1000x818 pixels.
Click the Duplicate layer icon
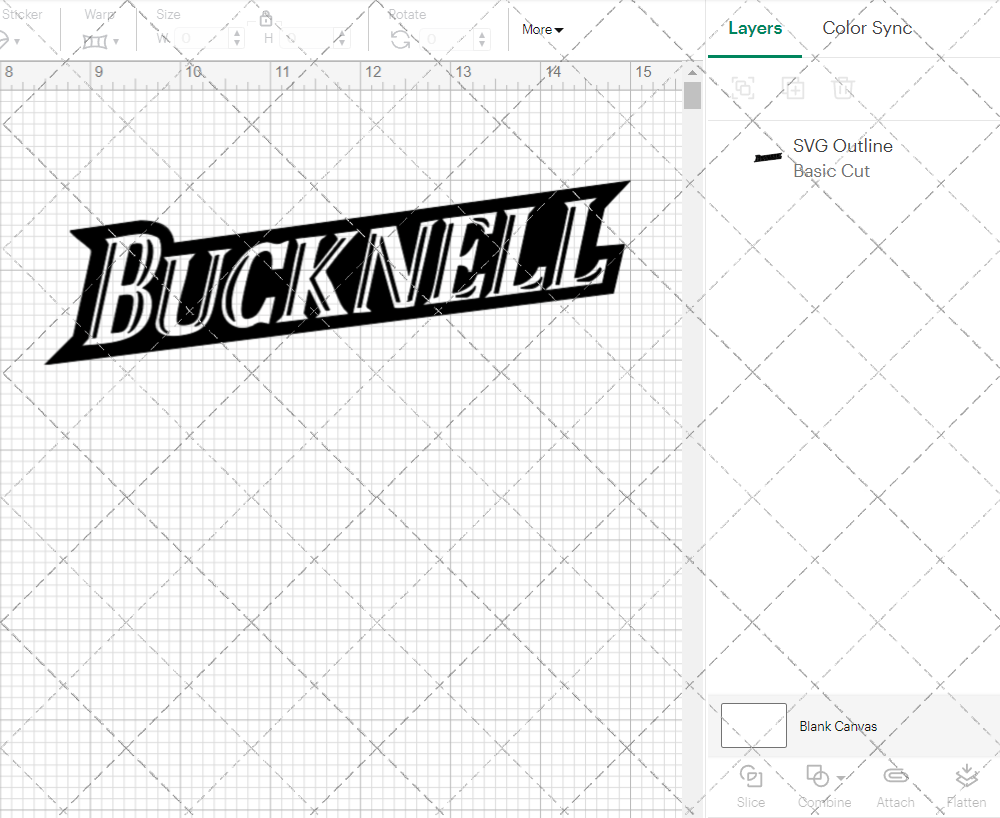[x=793, y=88]
